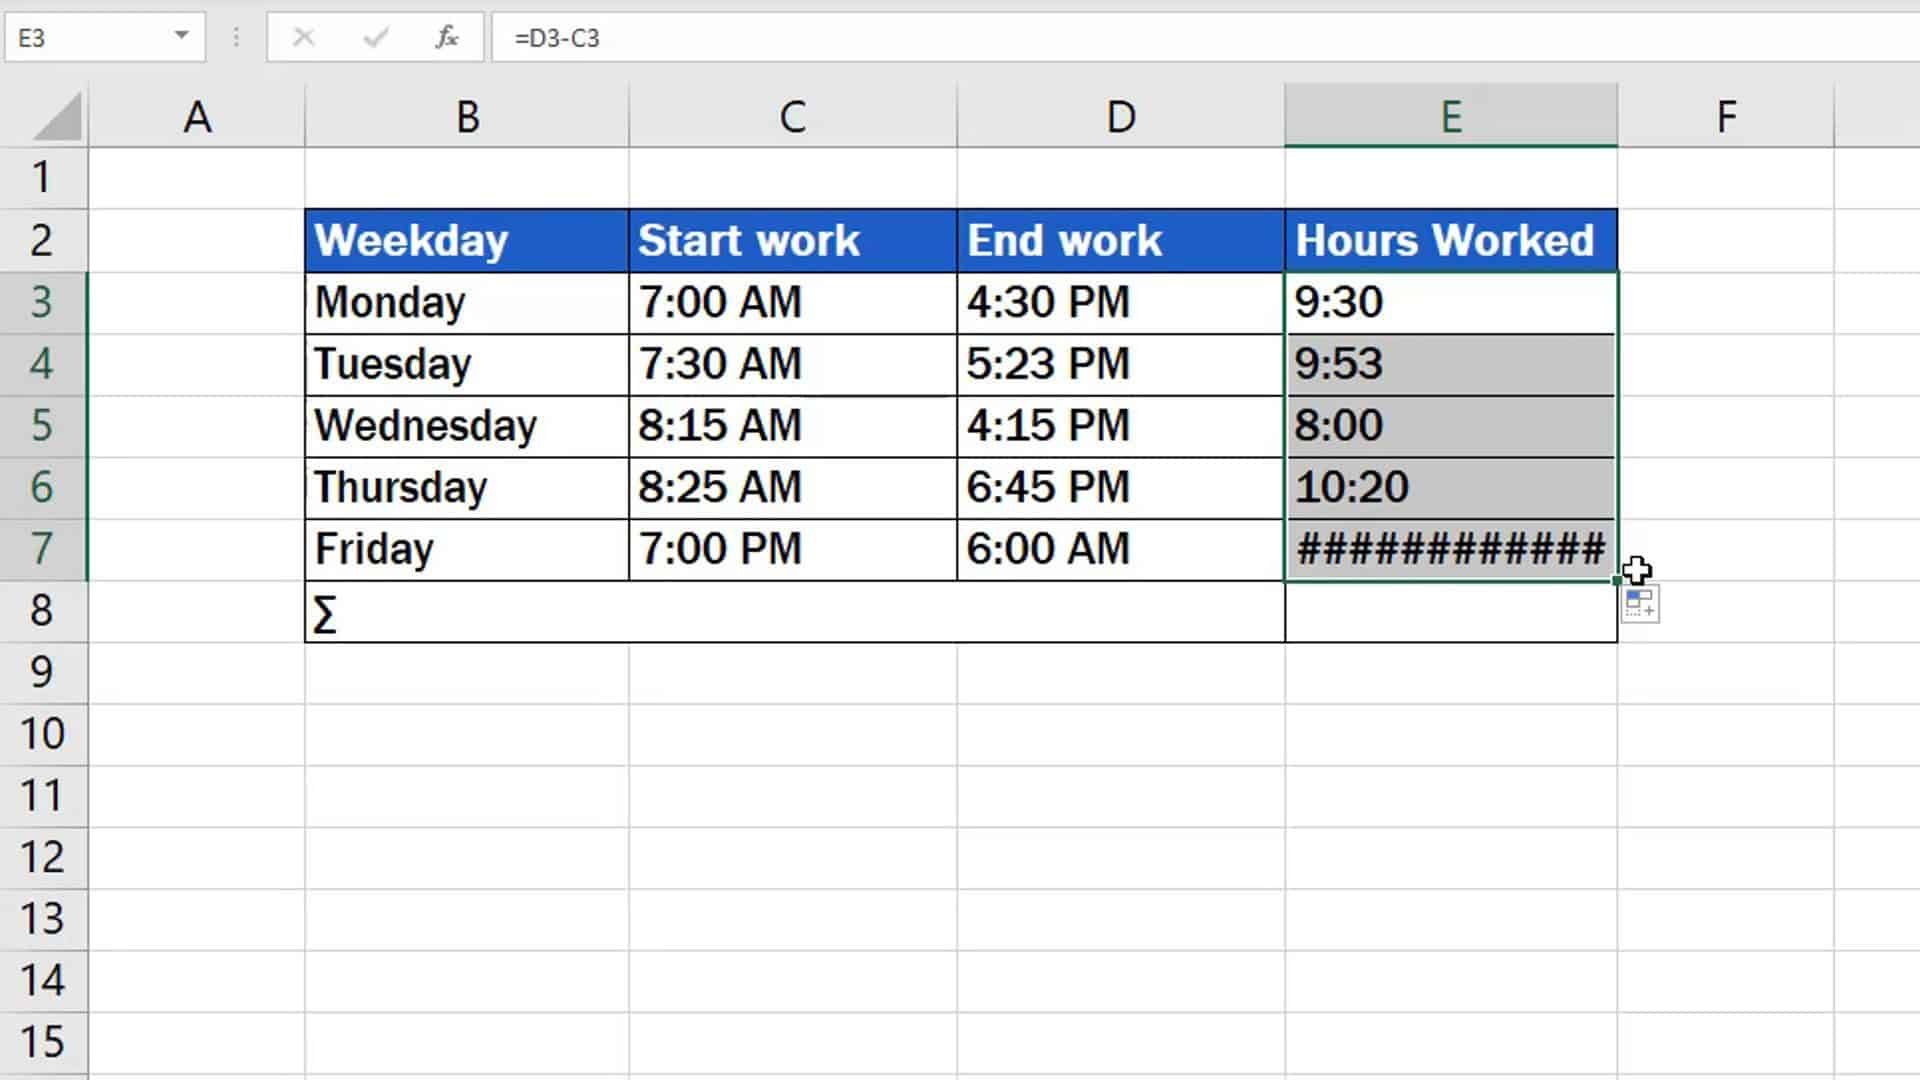Select the cell showing ########### error
The image size is (1920, 1080).
click(1450, 548)
